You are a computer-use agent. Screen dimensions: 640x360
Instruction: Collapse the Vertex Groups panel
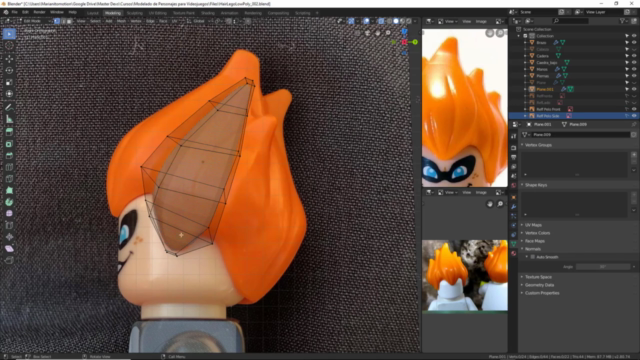tap(522, 145)
